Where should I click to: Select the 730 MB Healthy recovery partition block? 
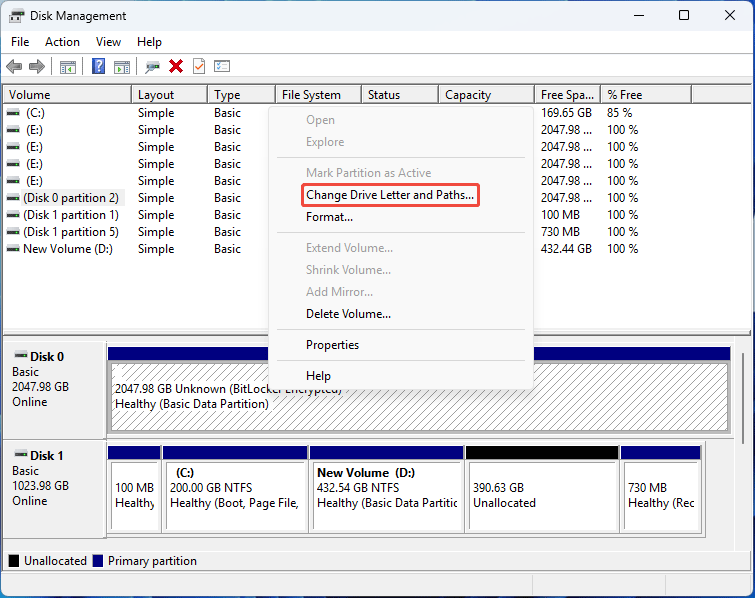coord(661,496)
